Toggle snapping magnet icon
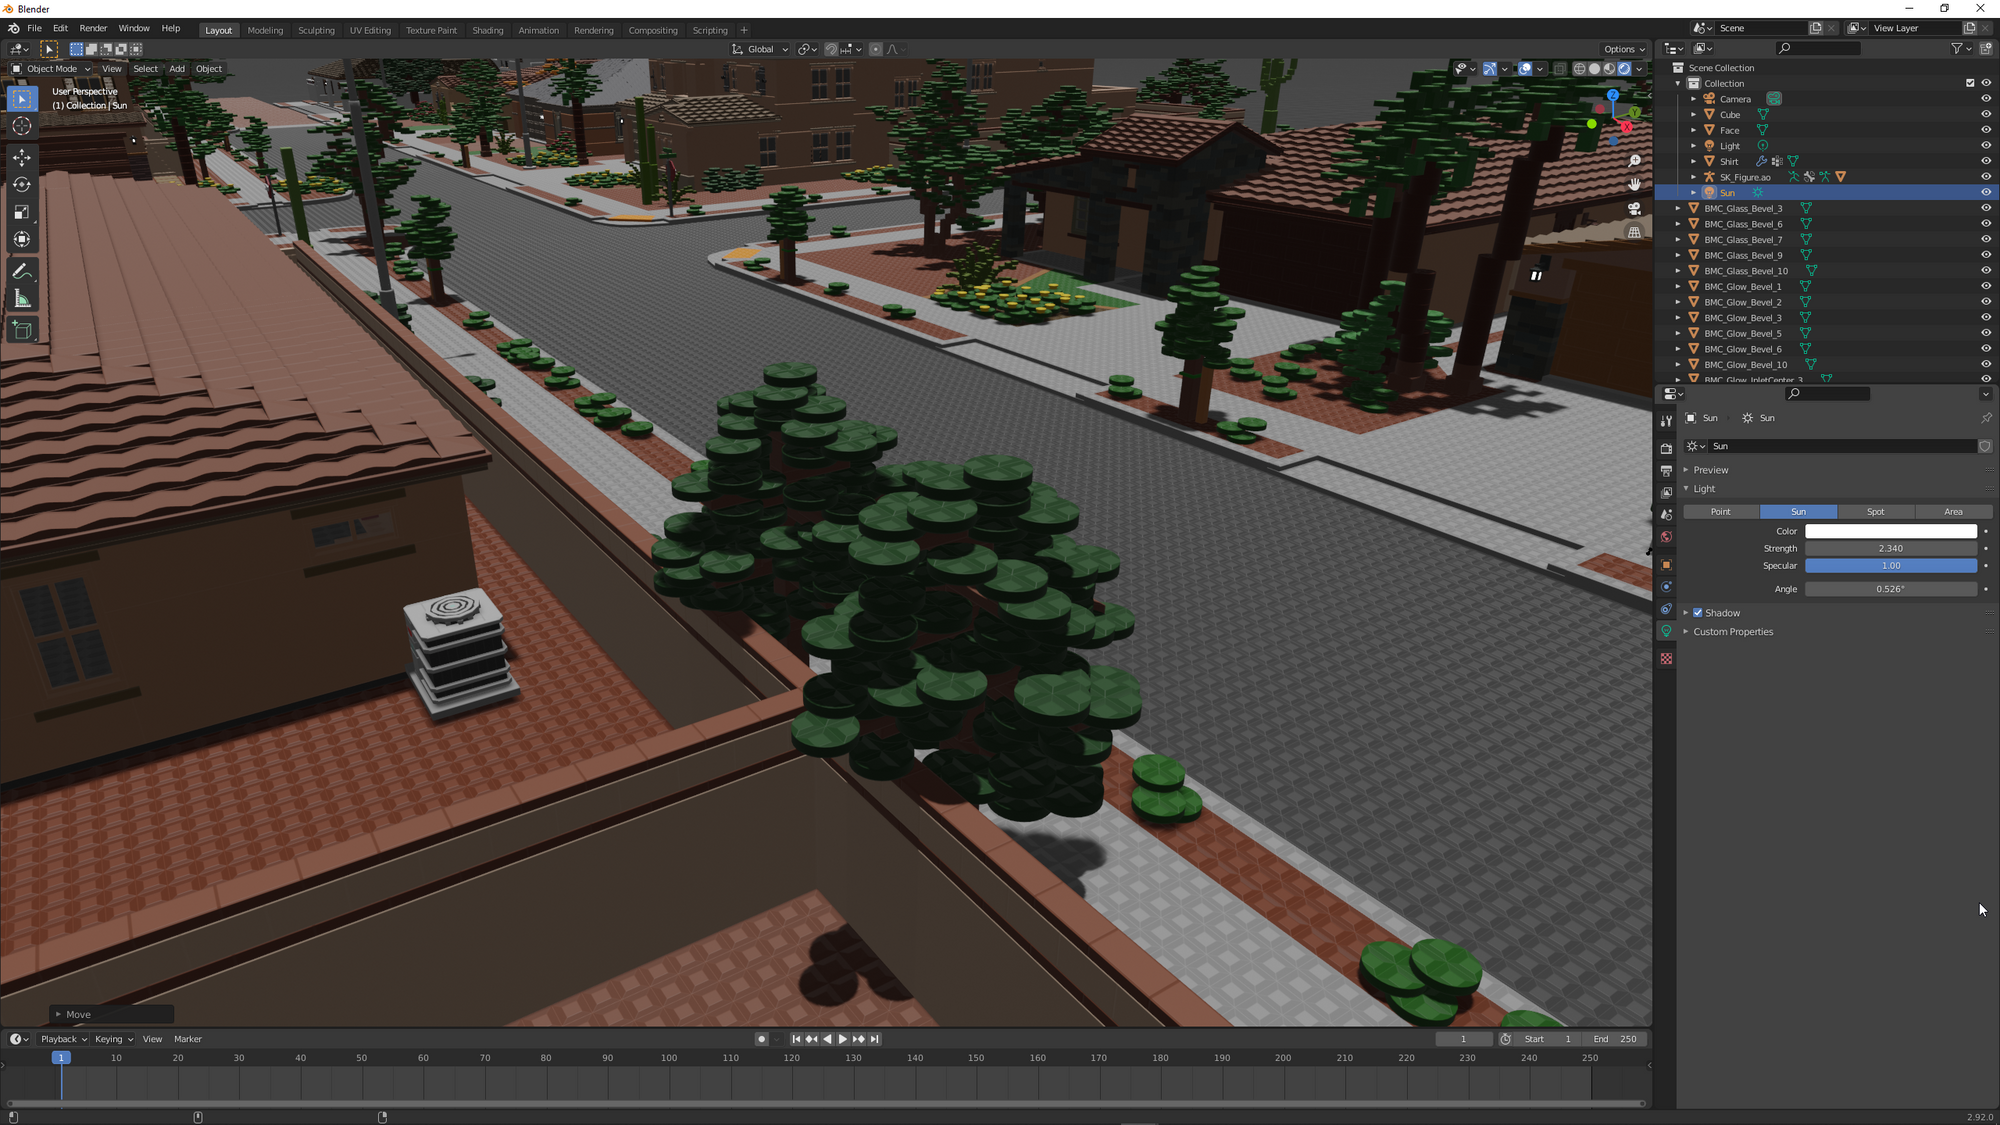This screenshot has width=2000, height=1125. click(x=831, y=49)
